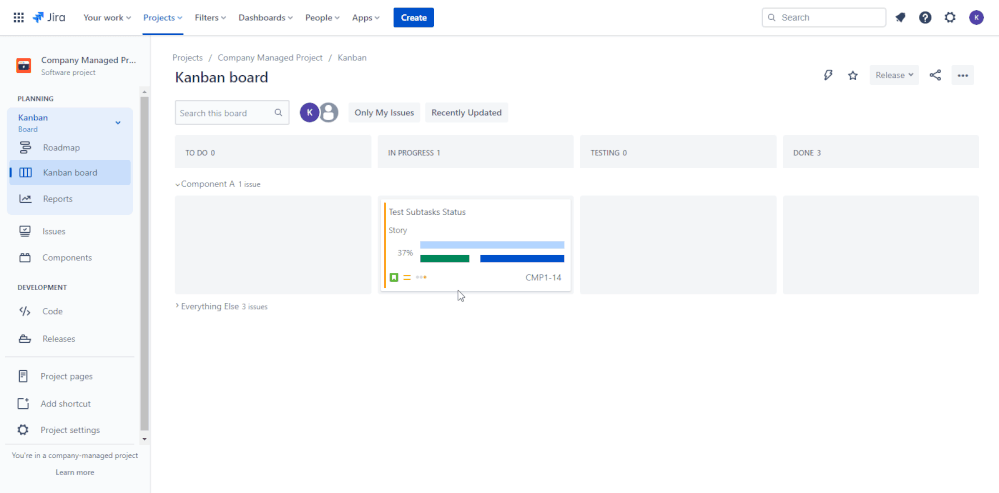Screen dimensions: 999x493
Task: Toggle the Only My Issues quick filter
Action: click(384, 113)
